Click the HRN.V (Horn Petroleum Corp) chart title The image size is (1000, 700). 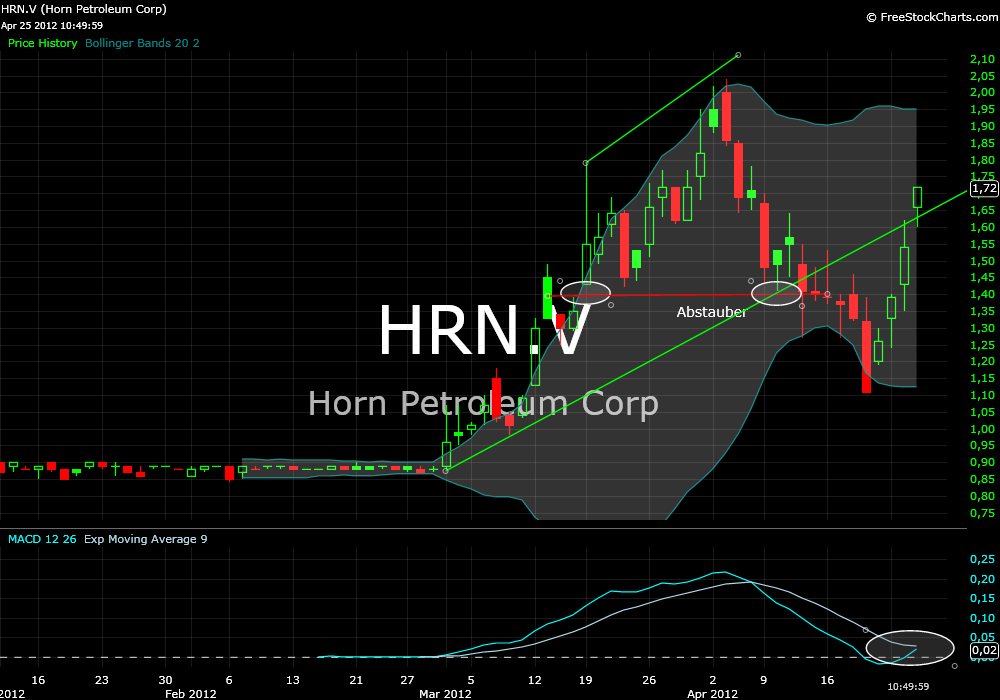tap(84, 9)
